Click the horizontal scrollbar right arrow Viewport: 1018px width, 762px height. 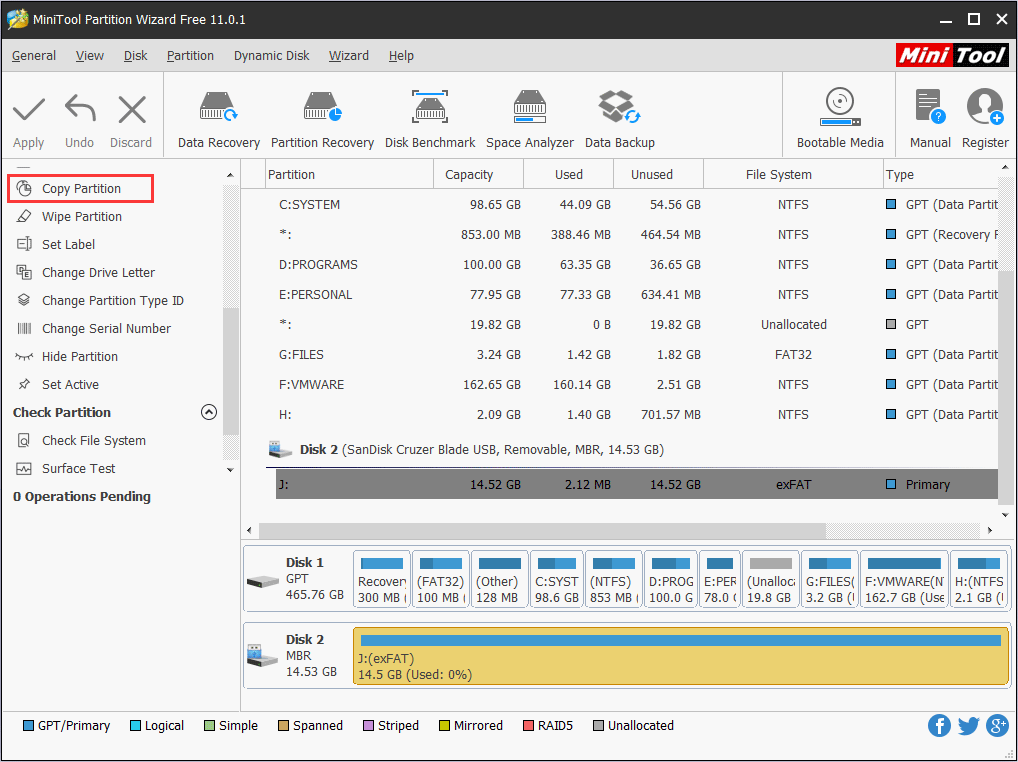point(989,530)
